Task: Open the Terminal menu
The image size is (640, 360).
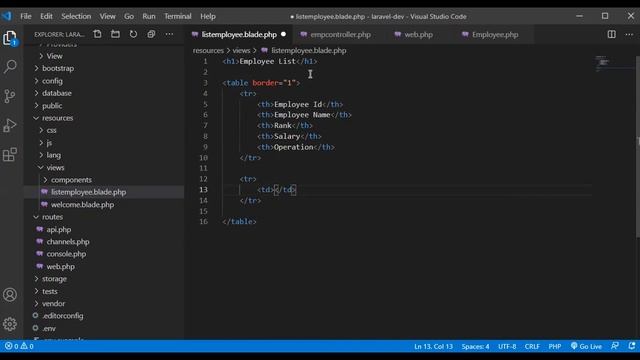Action: (x=178, y=16)
